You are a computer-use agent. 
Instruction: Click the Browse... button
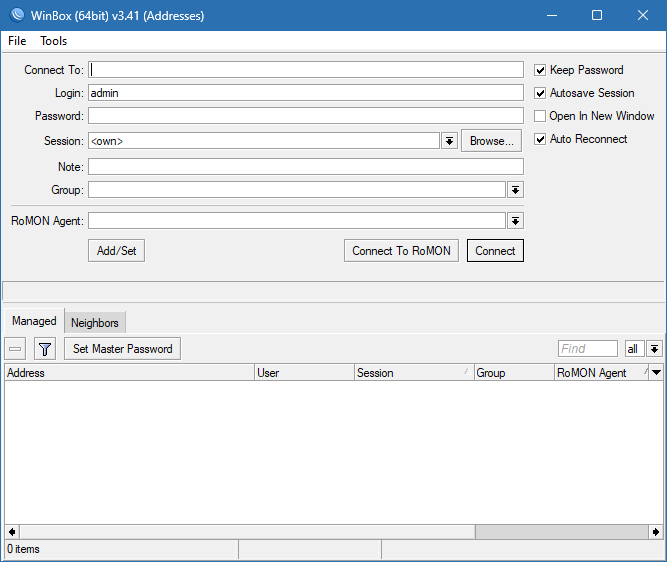click(492, 141)
